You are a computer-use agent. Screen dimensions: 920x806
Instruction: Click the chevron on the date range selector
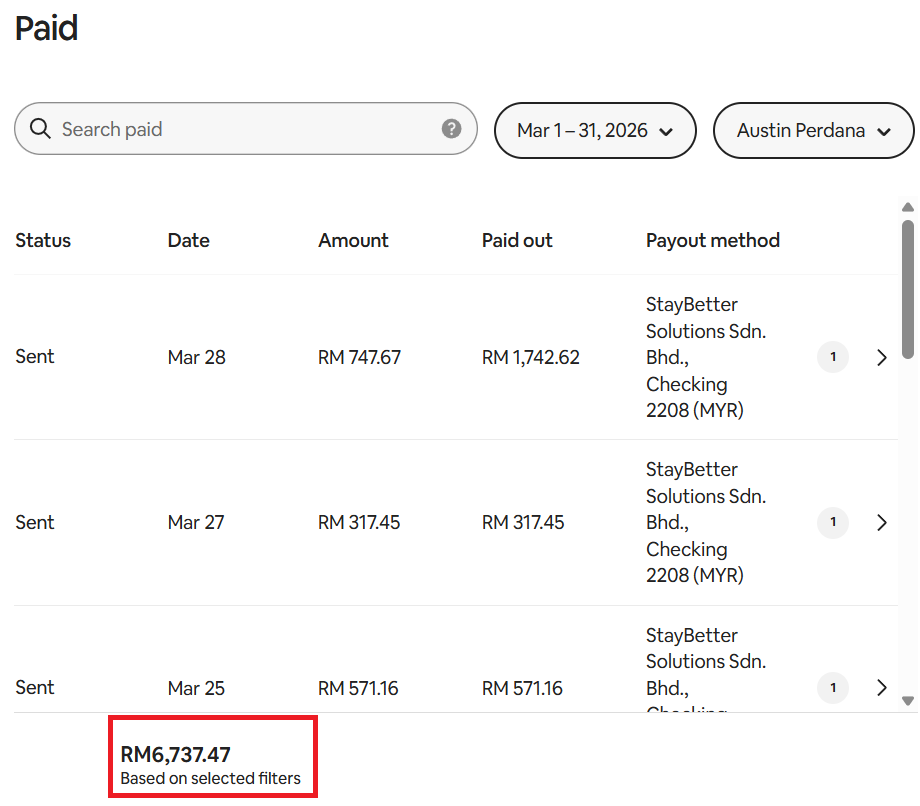[x=670, y=131]
